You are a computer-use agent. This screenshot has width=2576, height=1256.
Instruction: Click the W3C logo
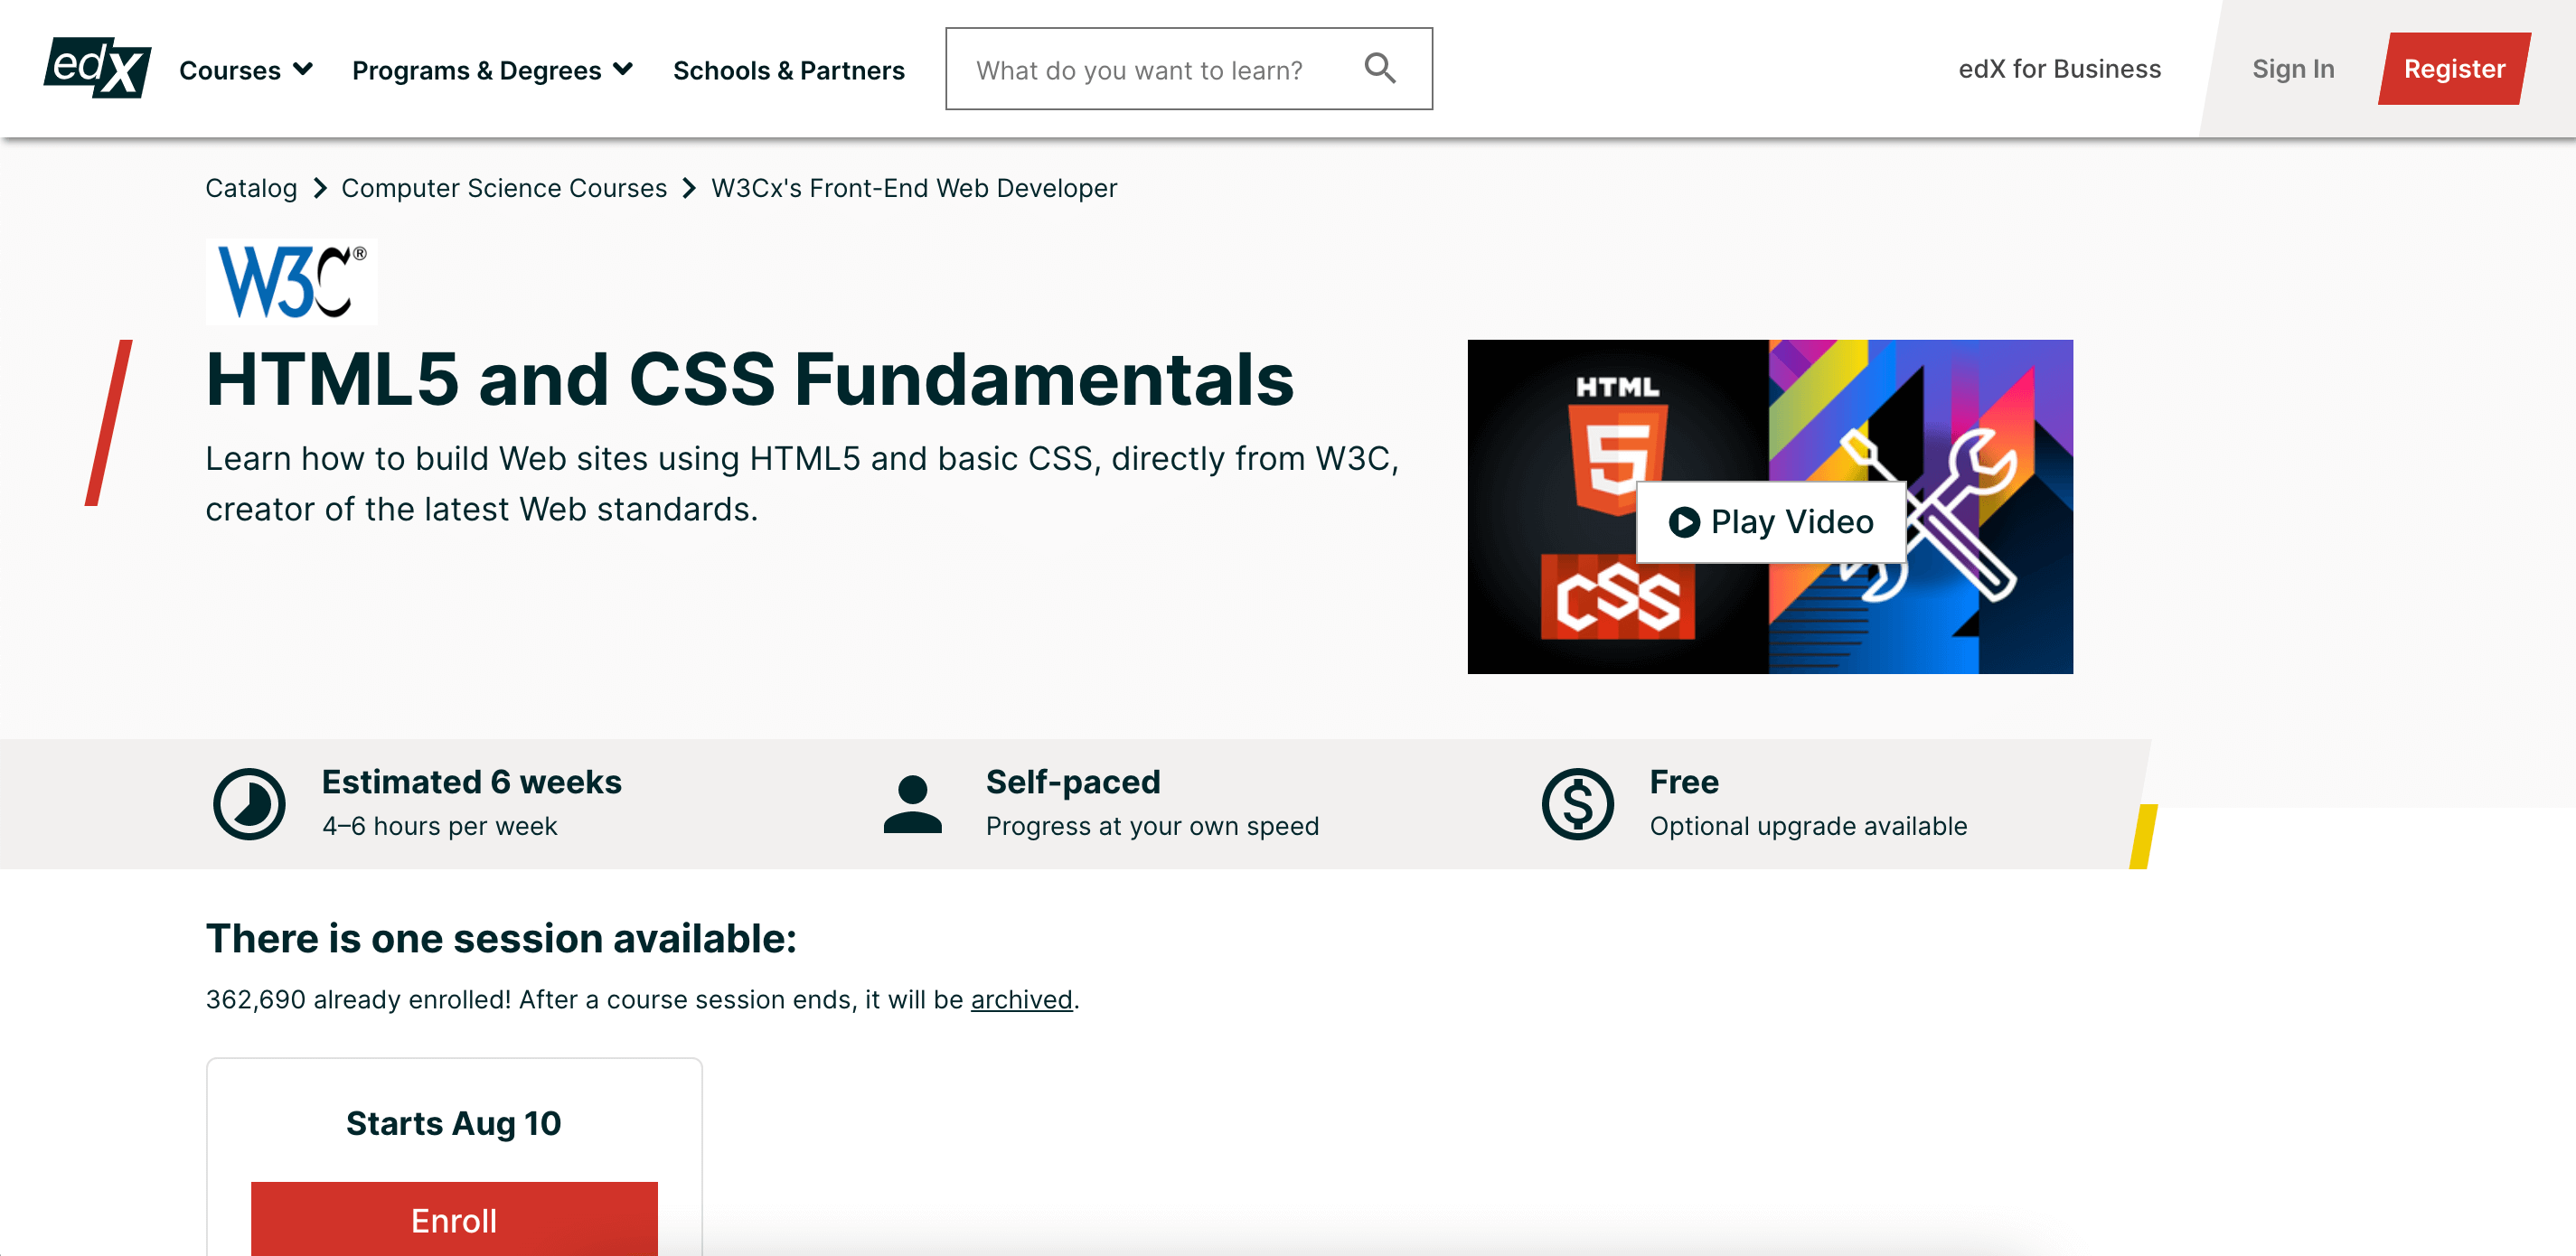291,282
